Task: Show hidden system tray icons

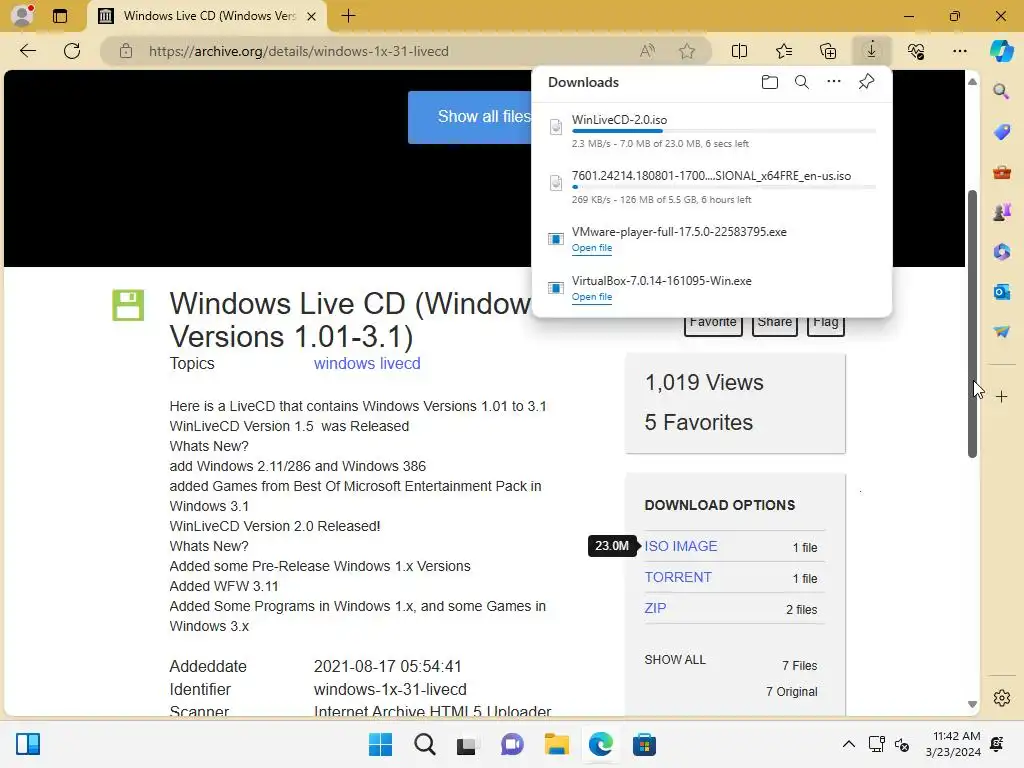Action: (848, 744)
